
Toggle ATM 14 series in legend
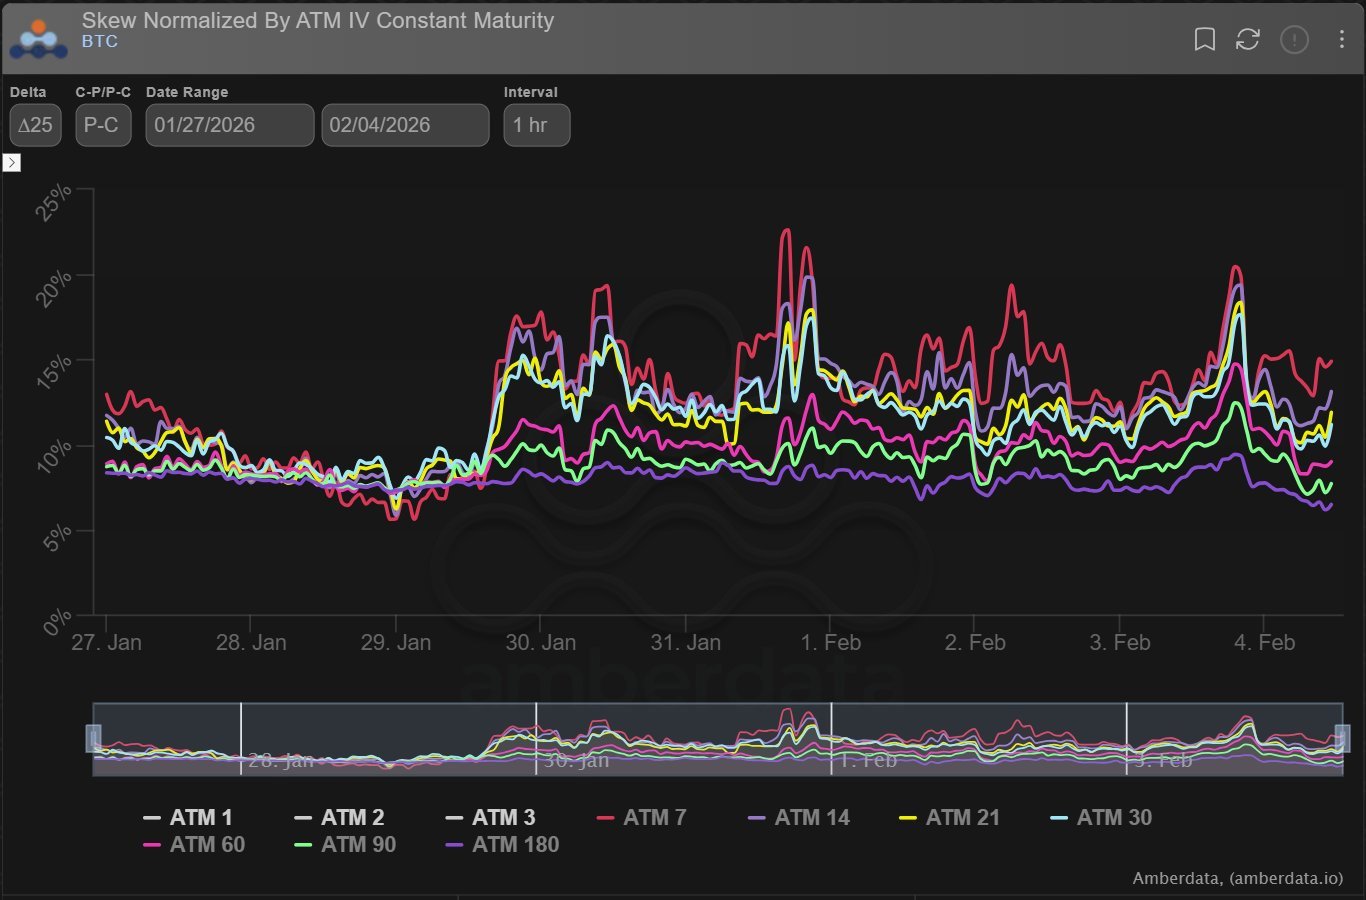(811, 818)
